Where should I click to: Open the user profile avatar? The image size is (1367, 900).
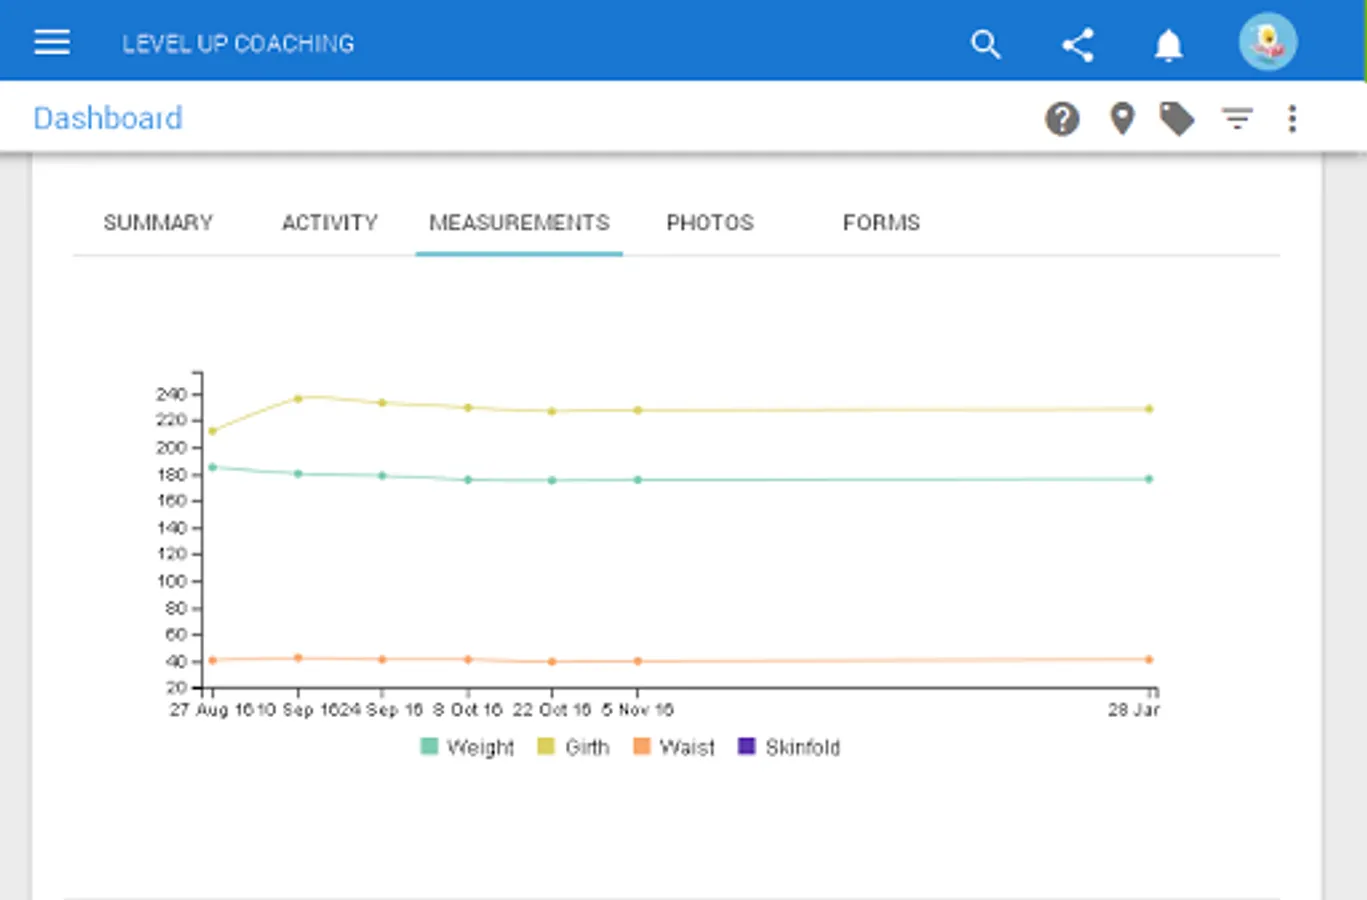click(1268, 42)
